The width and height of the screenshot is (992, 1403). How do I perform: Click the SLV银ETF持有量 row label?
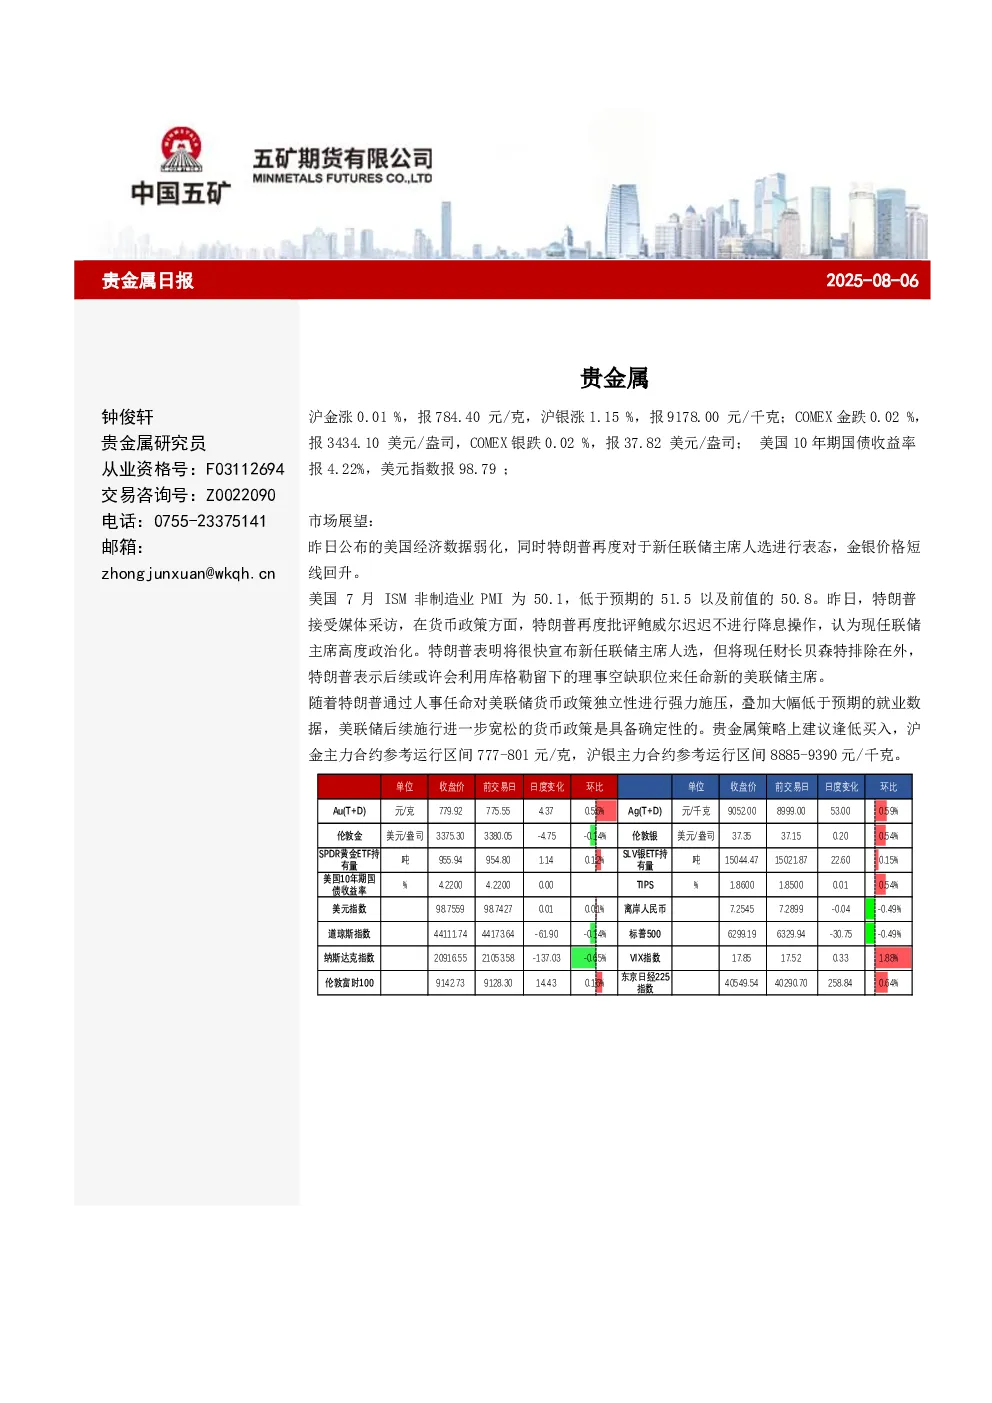point(645,860)
